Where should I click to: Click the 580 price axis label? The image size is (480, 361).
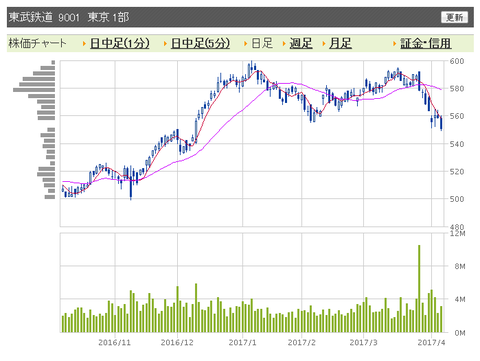click(457, 89)
